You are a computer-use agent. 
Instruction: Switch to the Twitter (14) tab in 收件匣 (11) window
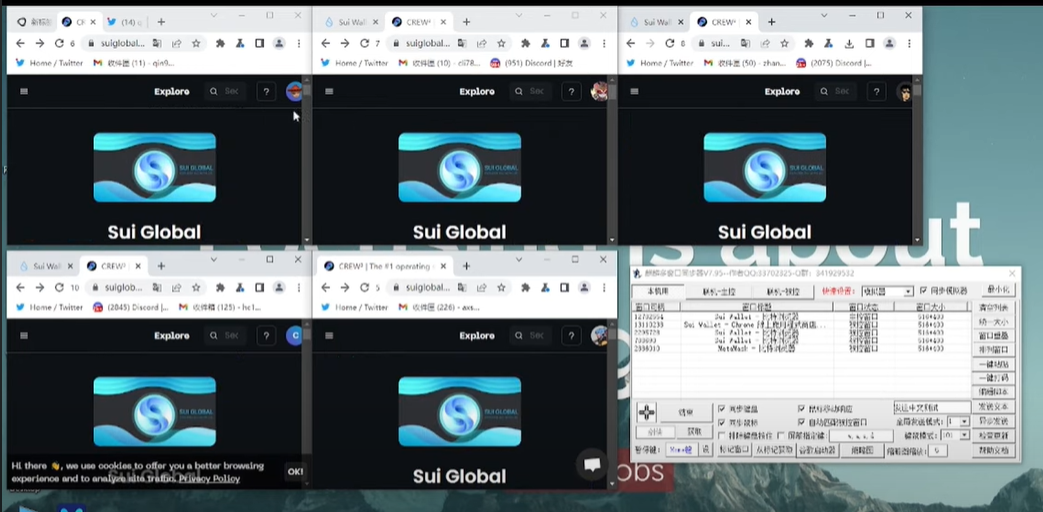[126, 22]
